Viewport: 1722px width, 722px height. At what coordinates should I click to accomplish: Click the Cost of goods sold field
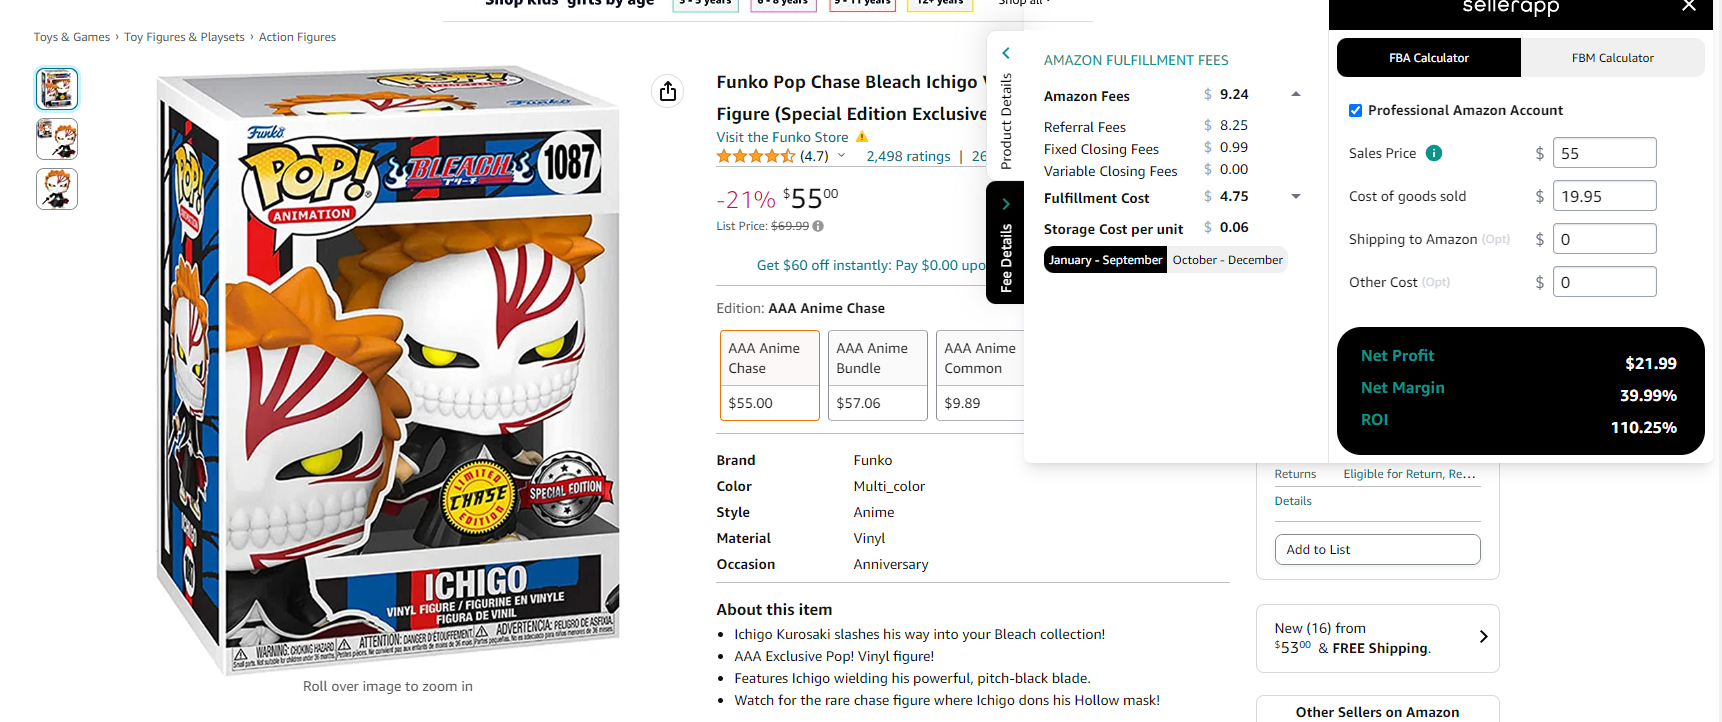[1604, 196]
